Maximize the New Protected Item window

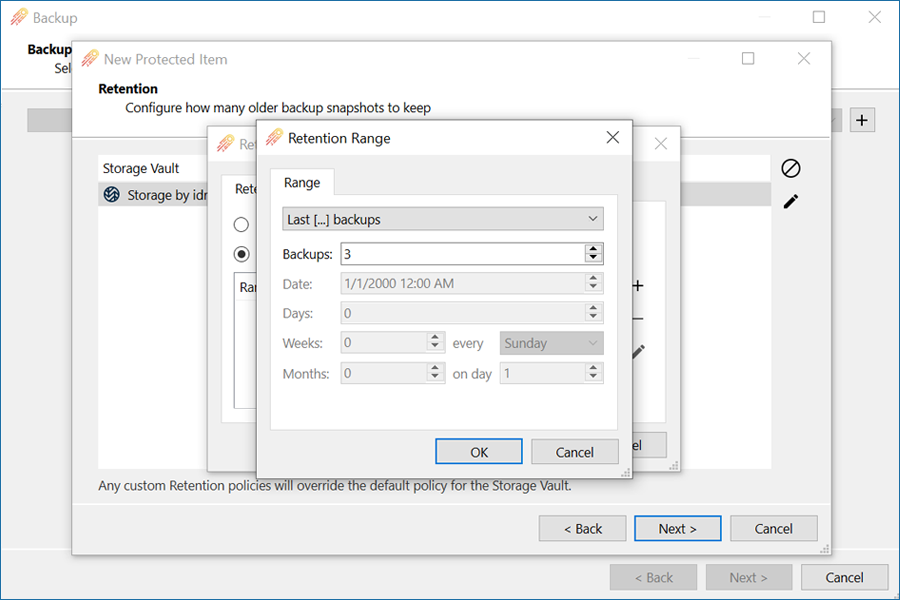[x=748, y=59]
